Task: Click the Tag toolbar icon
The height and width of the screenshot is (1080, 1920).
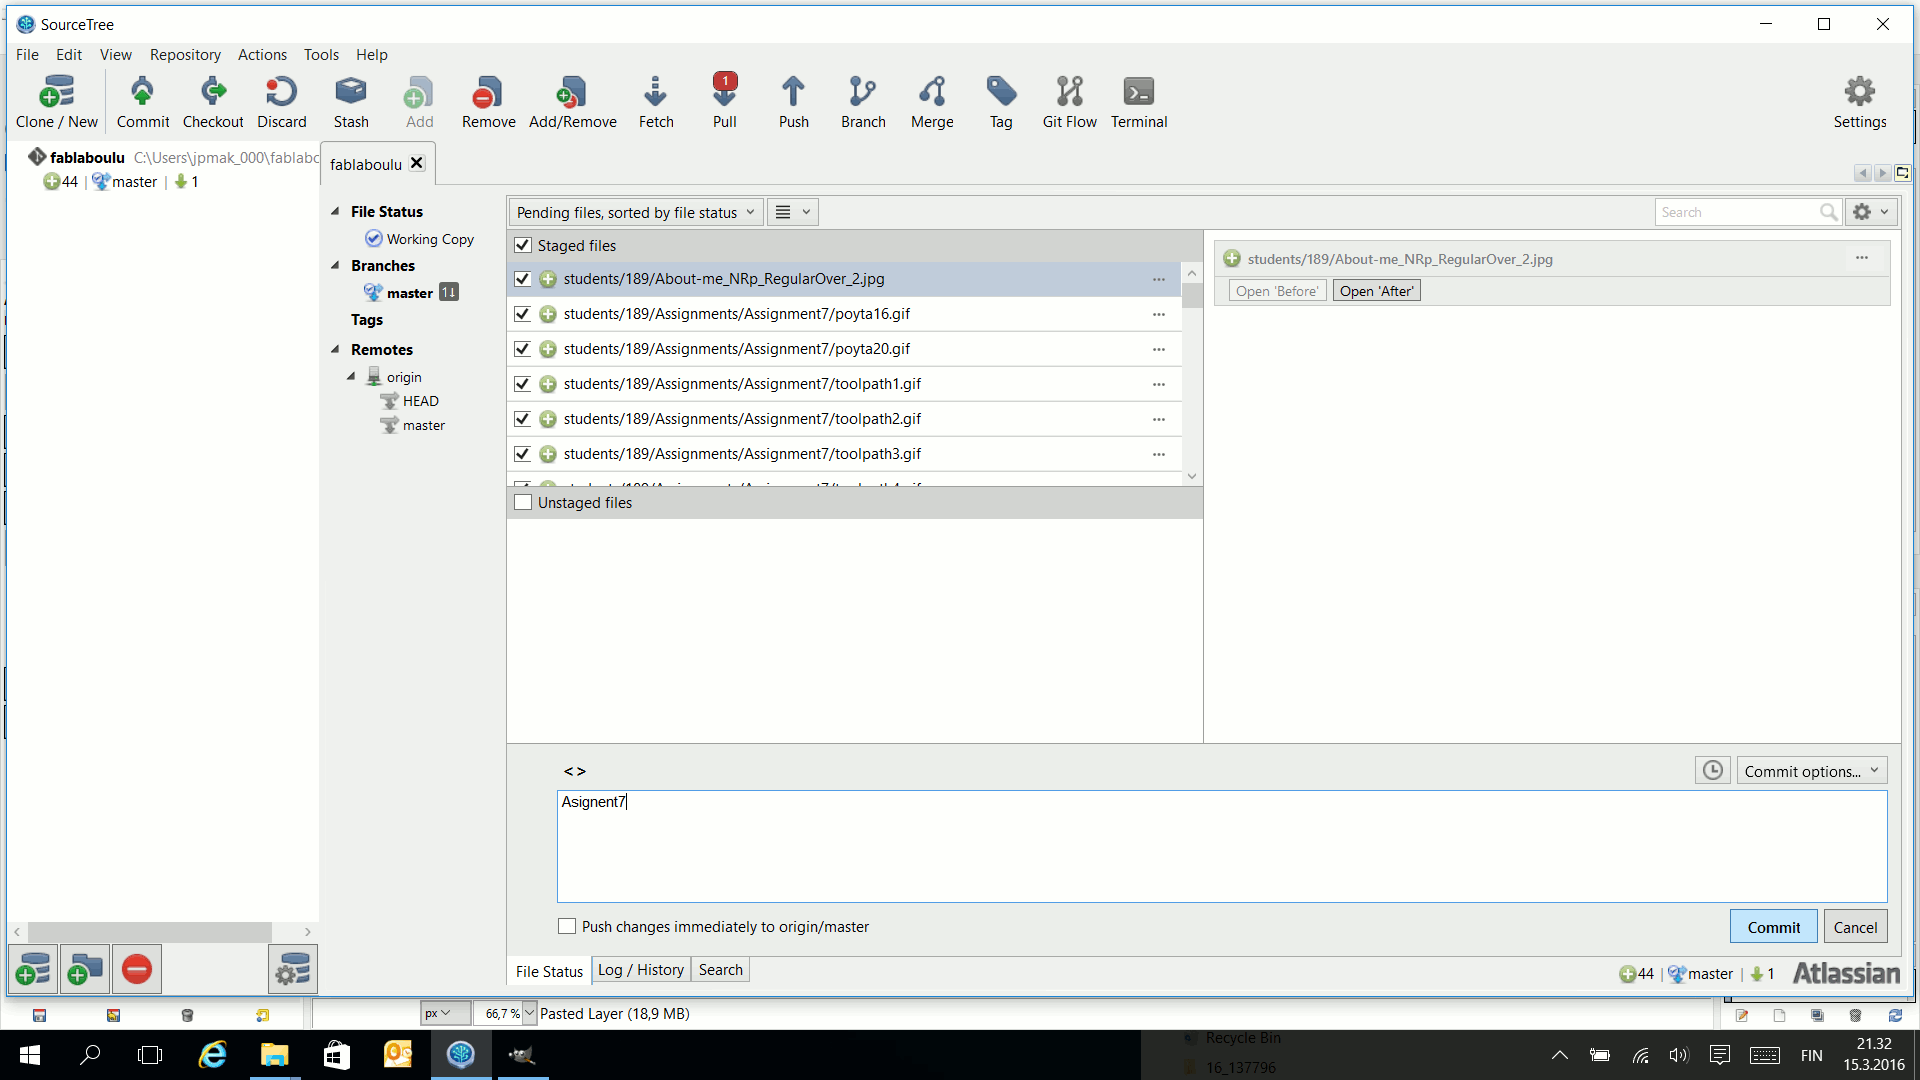Action: pos(1001,102)
